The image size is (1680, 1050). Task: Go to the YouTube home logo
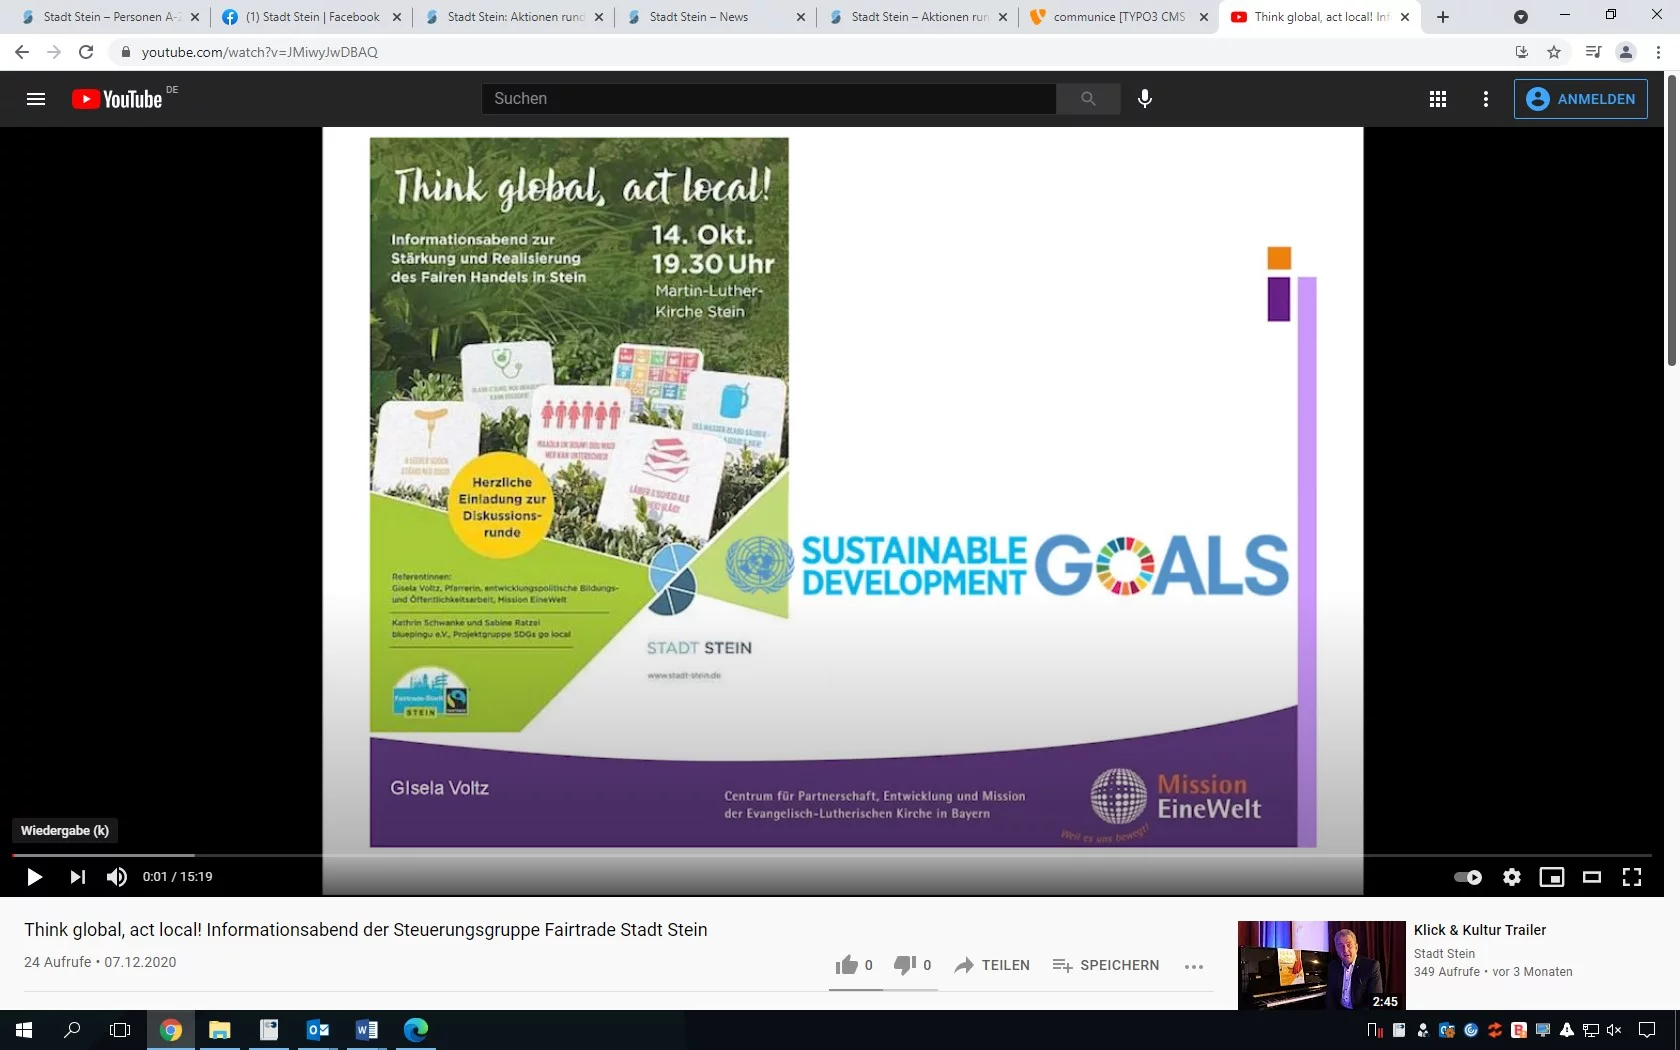[117, 99]
